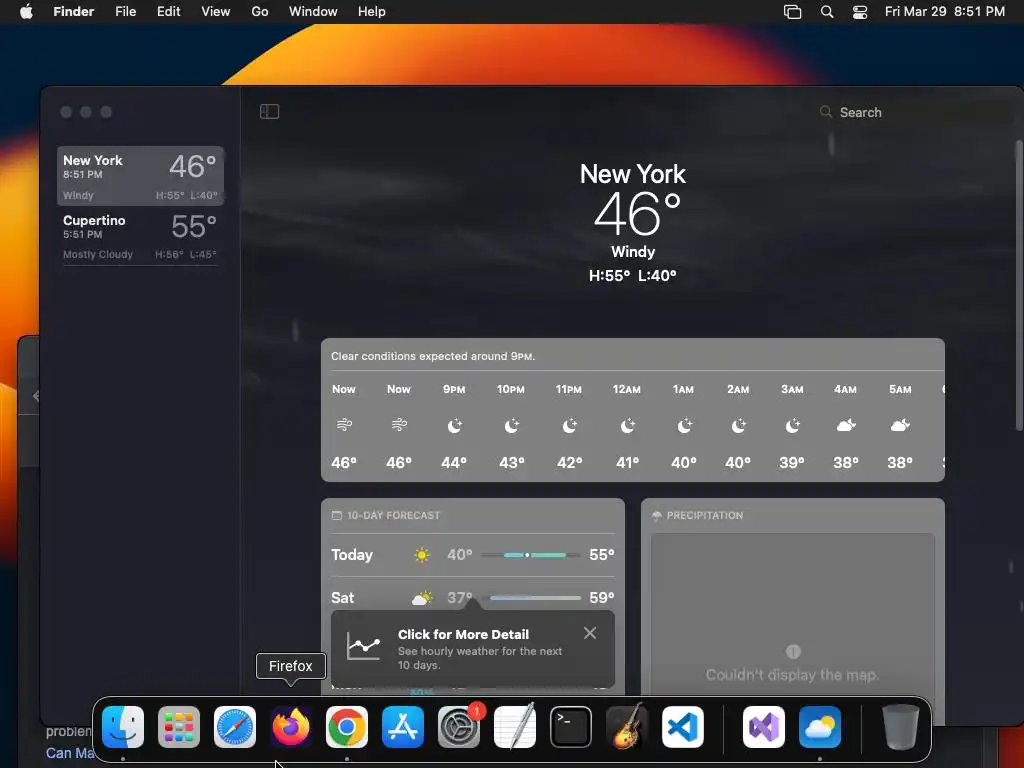Open Today row in 10-day forecast
The image size is (1024, 768).
(x=473, y=554)
